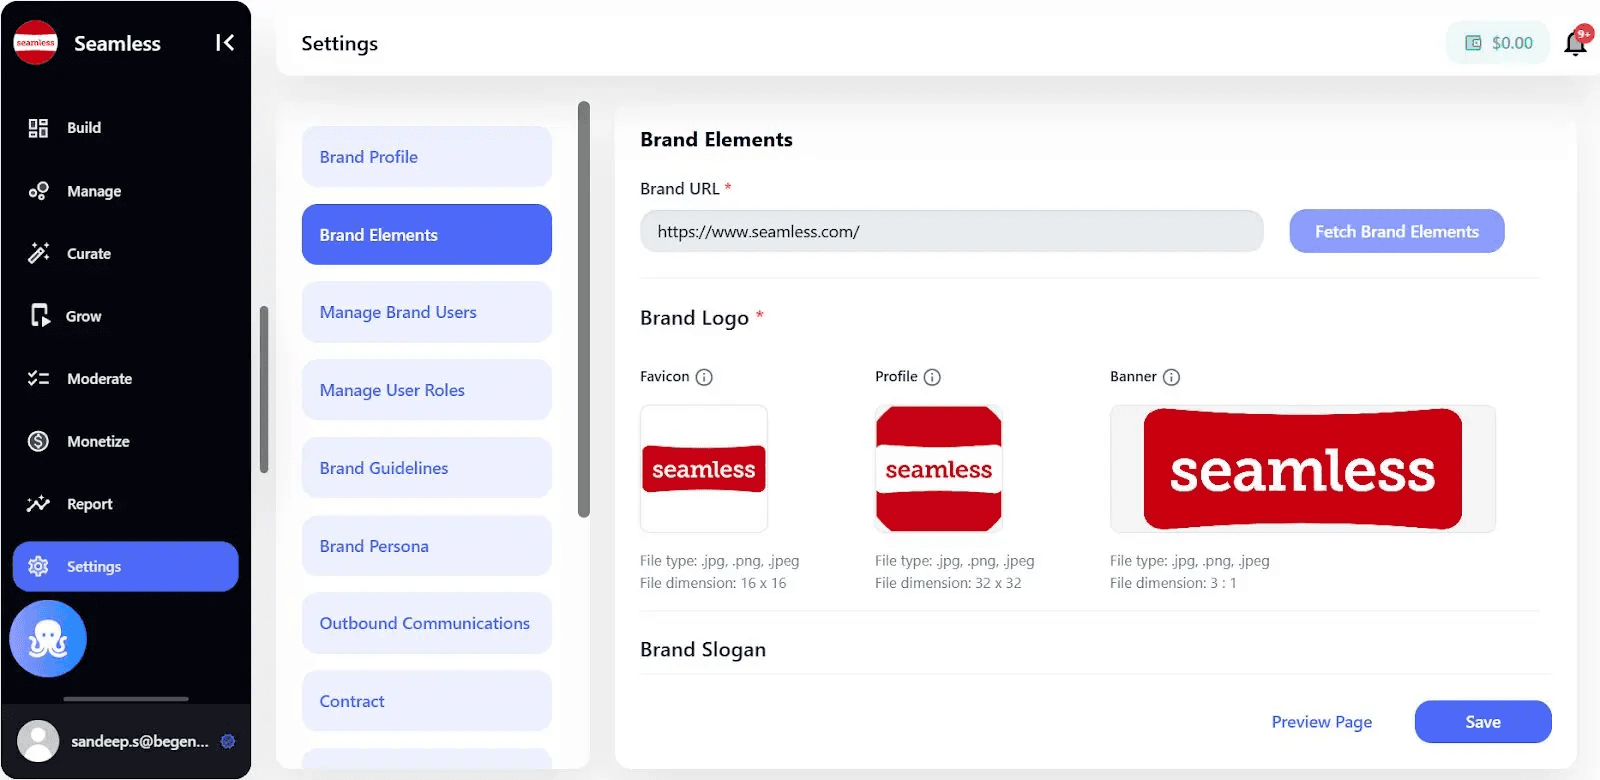
Task: Open the octopus assistant bubble
Action: pos(48,639)
